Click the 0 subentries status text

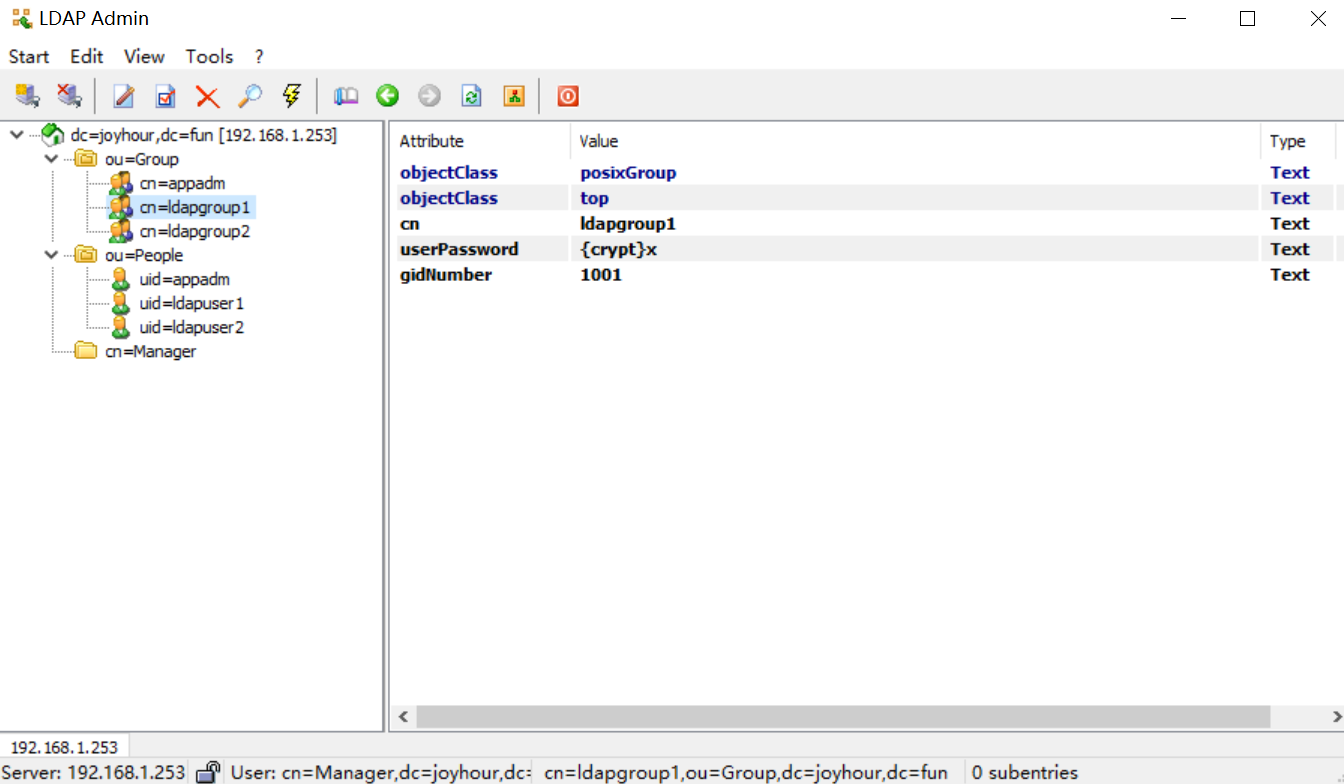(1025, 772)
